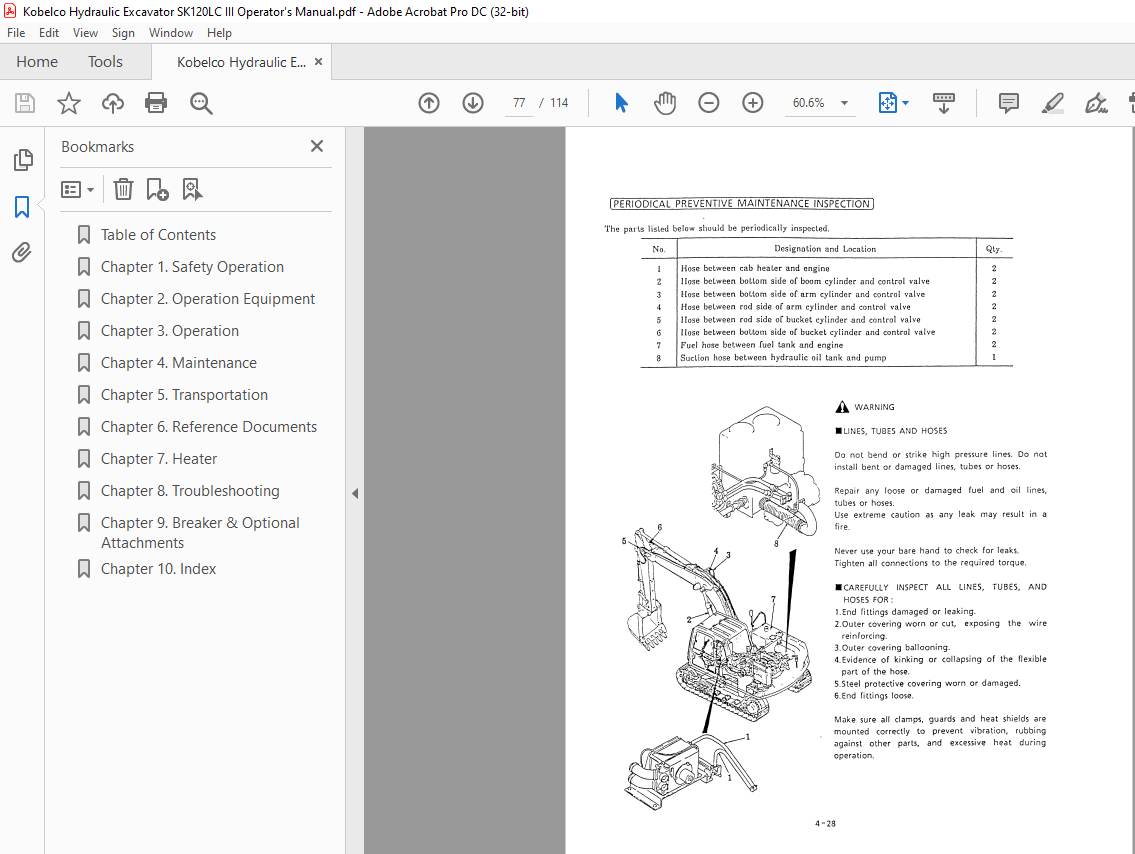Select the Kobelco Hydraulic document tab
The height and width of the screenshot is (854, 1135).
click(241, 62)
